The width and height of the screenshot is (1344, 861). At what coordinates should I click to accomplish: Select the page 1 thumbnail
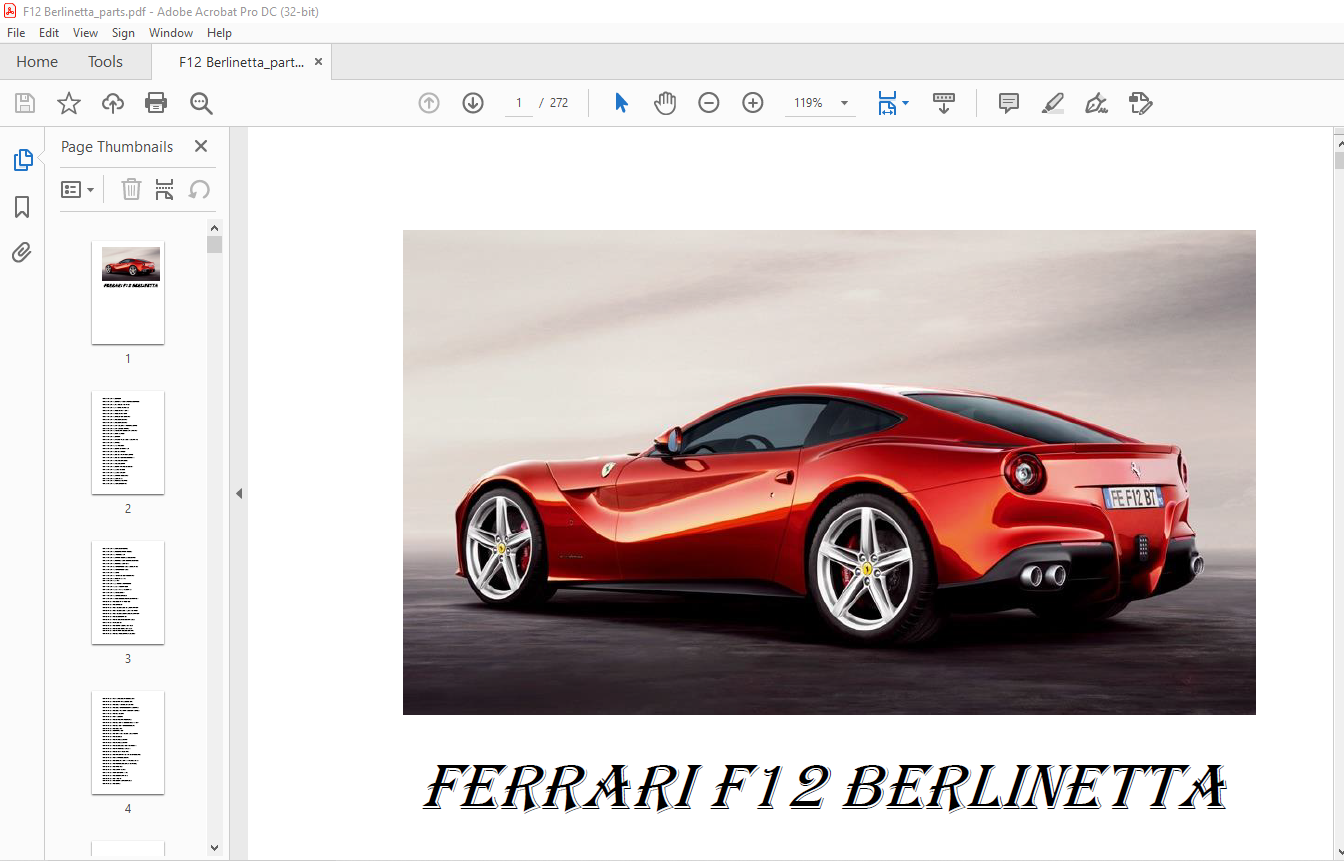[128, 293]
